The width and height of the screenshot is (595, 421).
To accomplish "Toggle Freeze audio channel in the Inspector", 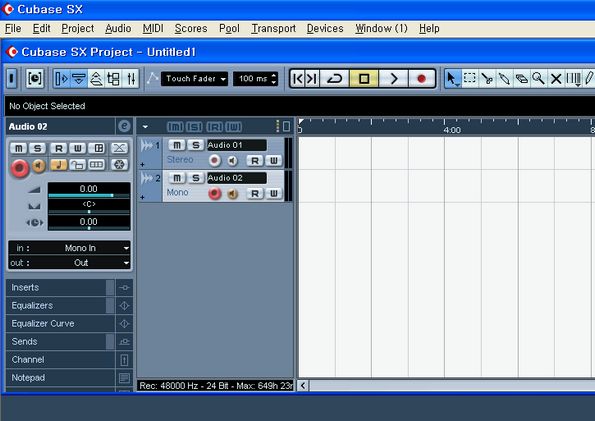I will tap(119, 164).
